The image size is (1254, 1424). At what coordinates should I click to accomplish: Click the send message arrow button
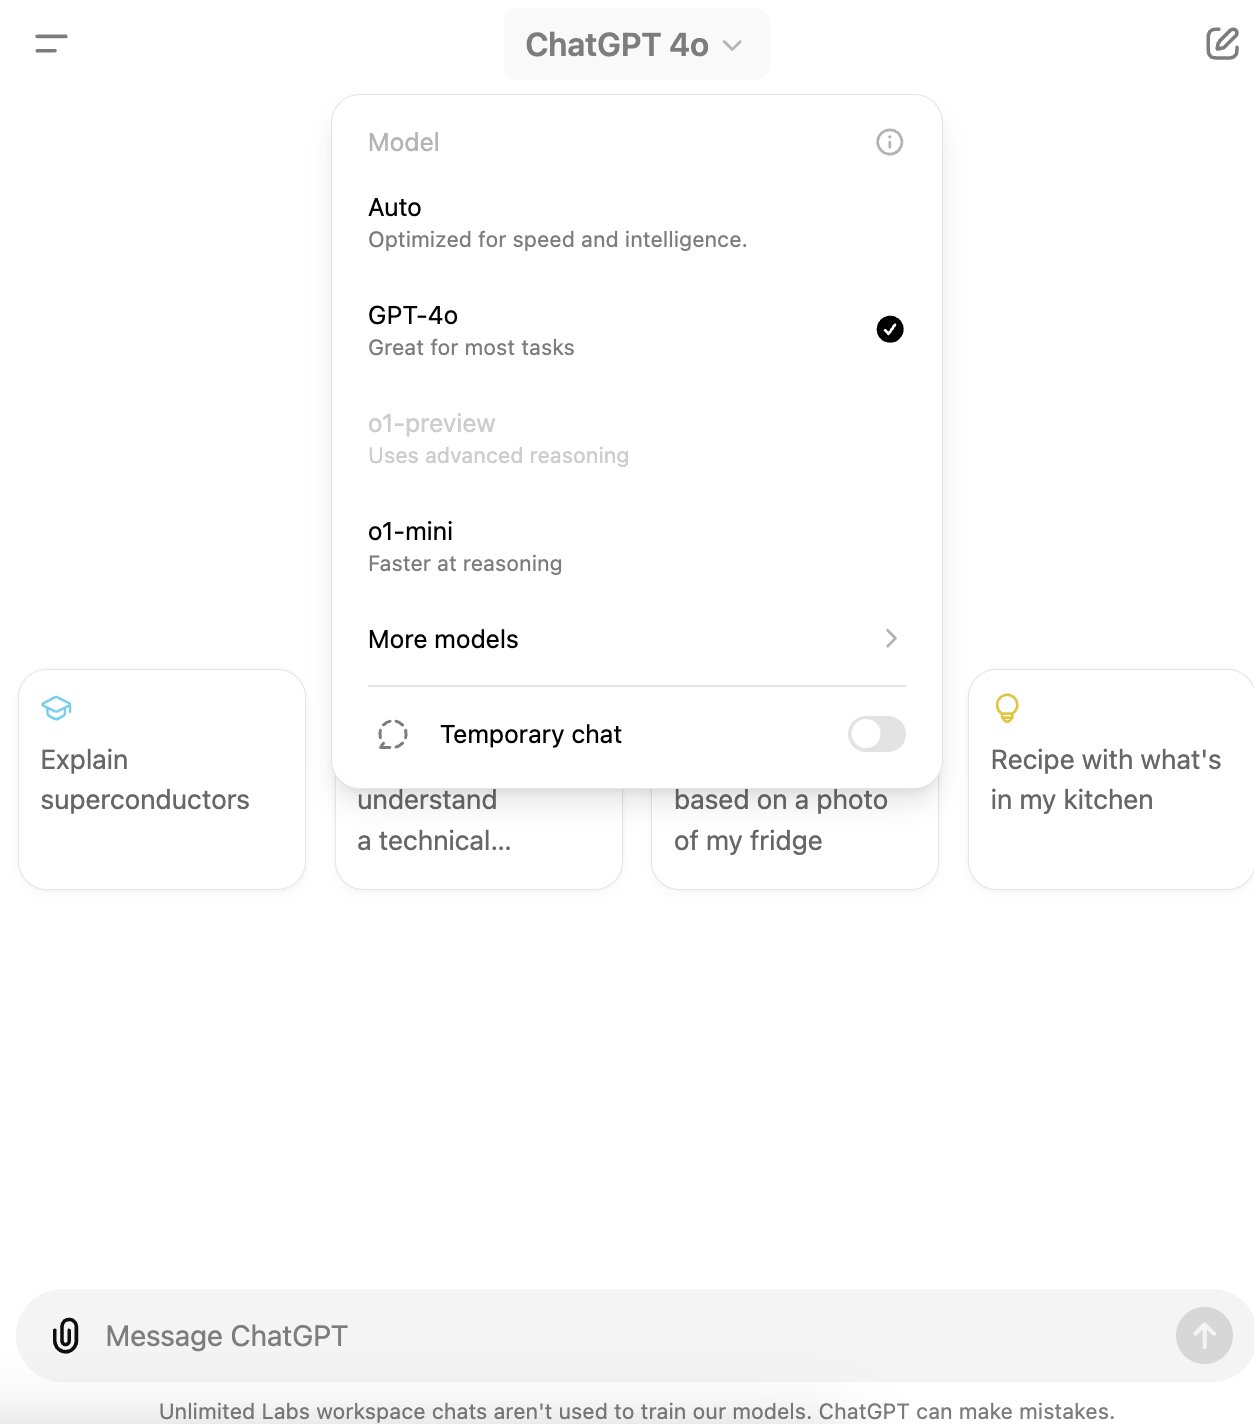(1204, 1335)
